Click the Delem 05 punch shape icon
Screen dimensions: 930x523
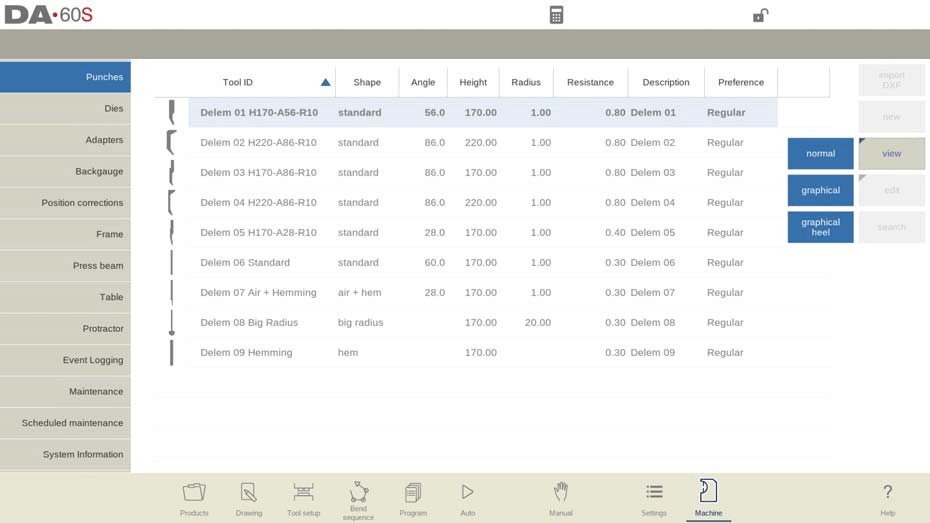(172, 232)
